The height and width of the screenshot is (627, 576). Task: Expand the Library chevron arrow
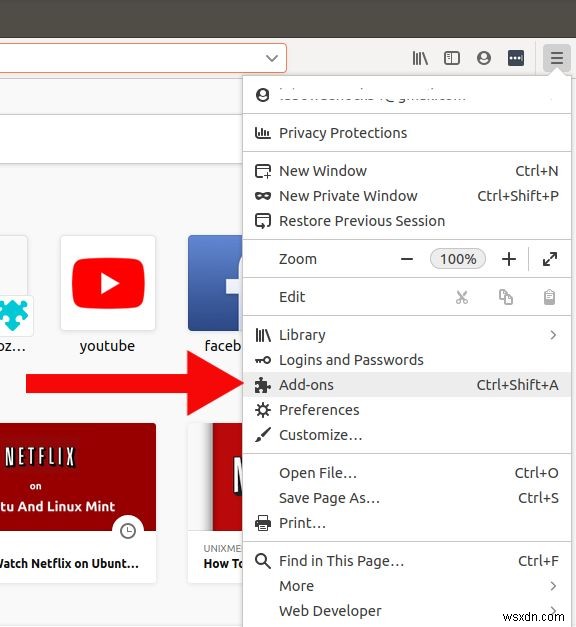[x=553, y=335]
